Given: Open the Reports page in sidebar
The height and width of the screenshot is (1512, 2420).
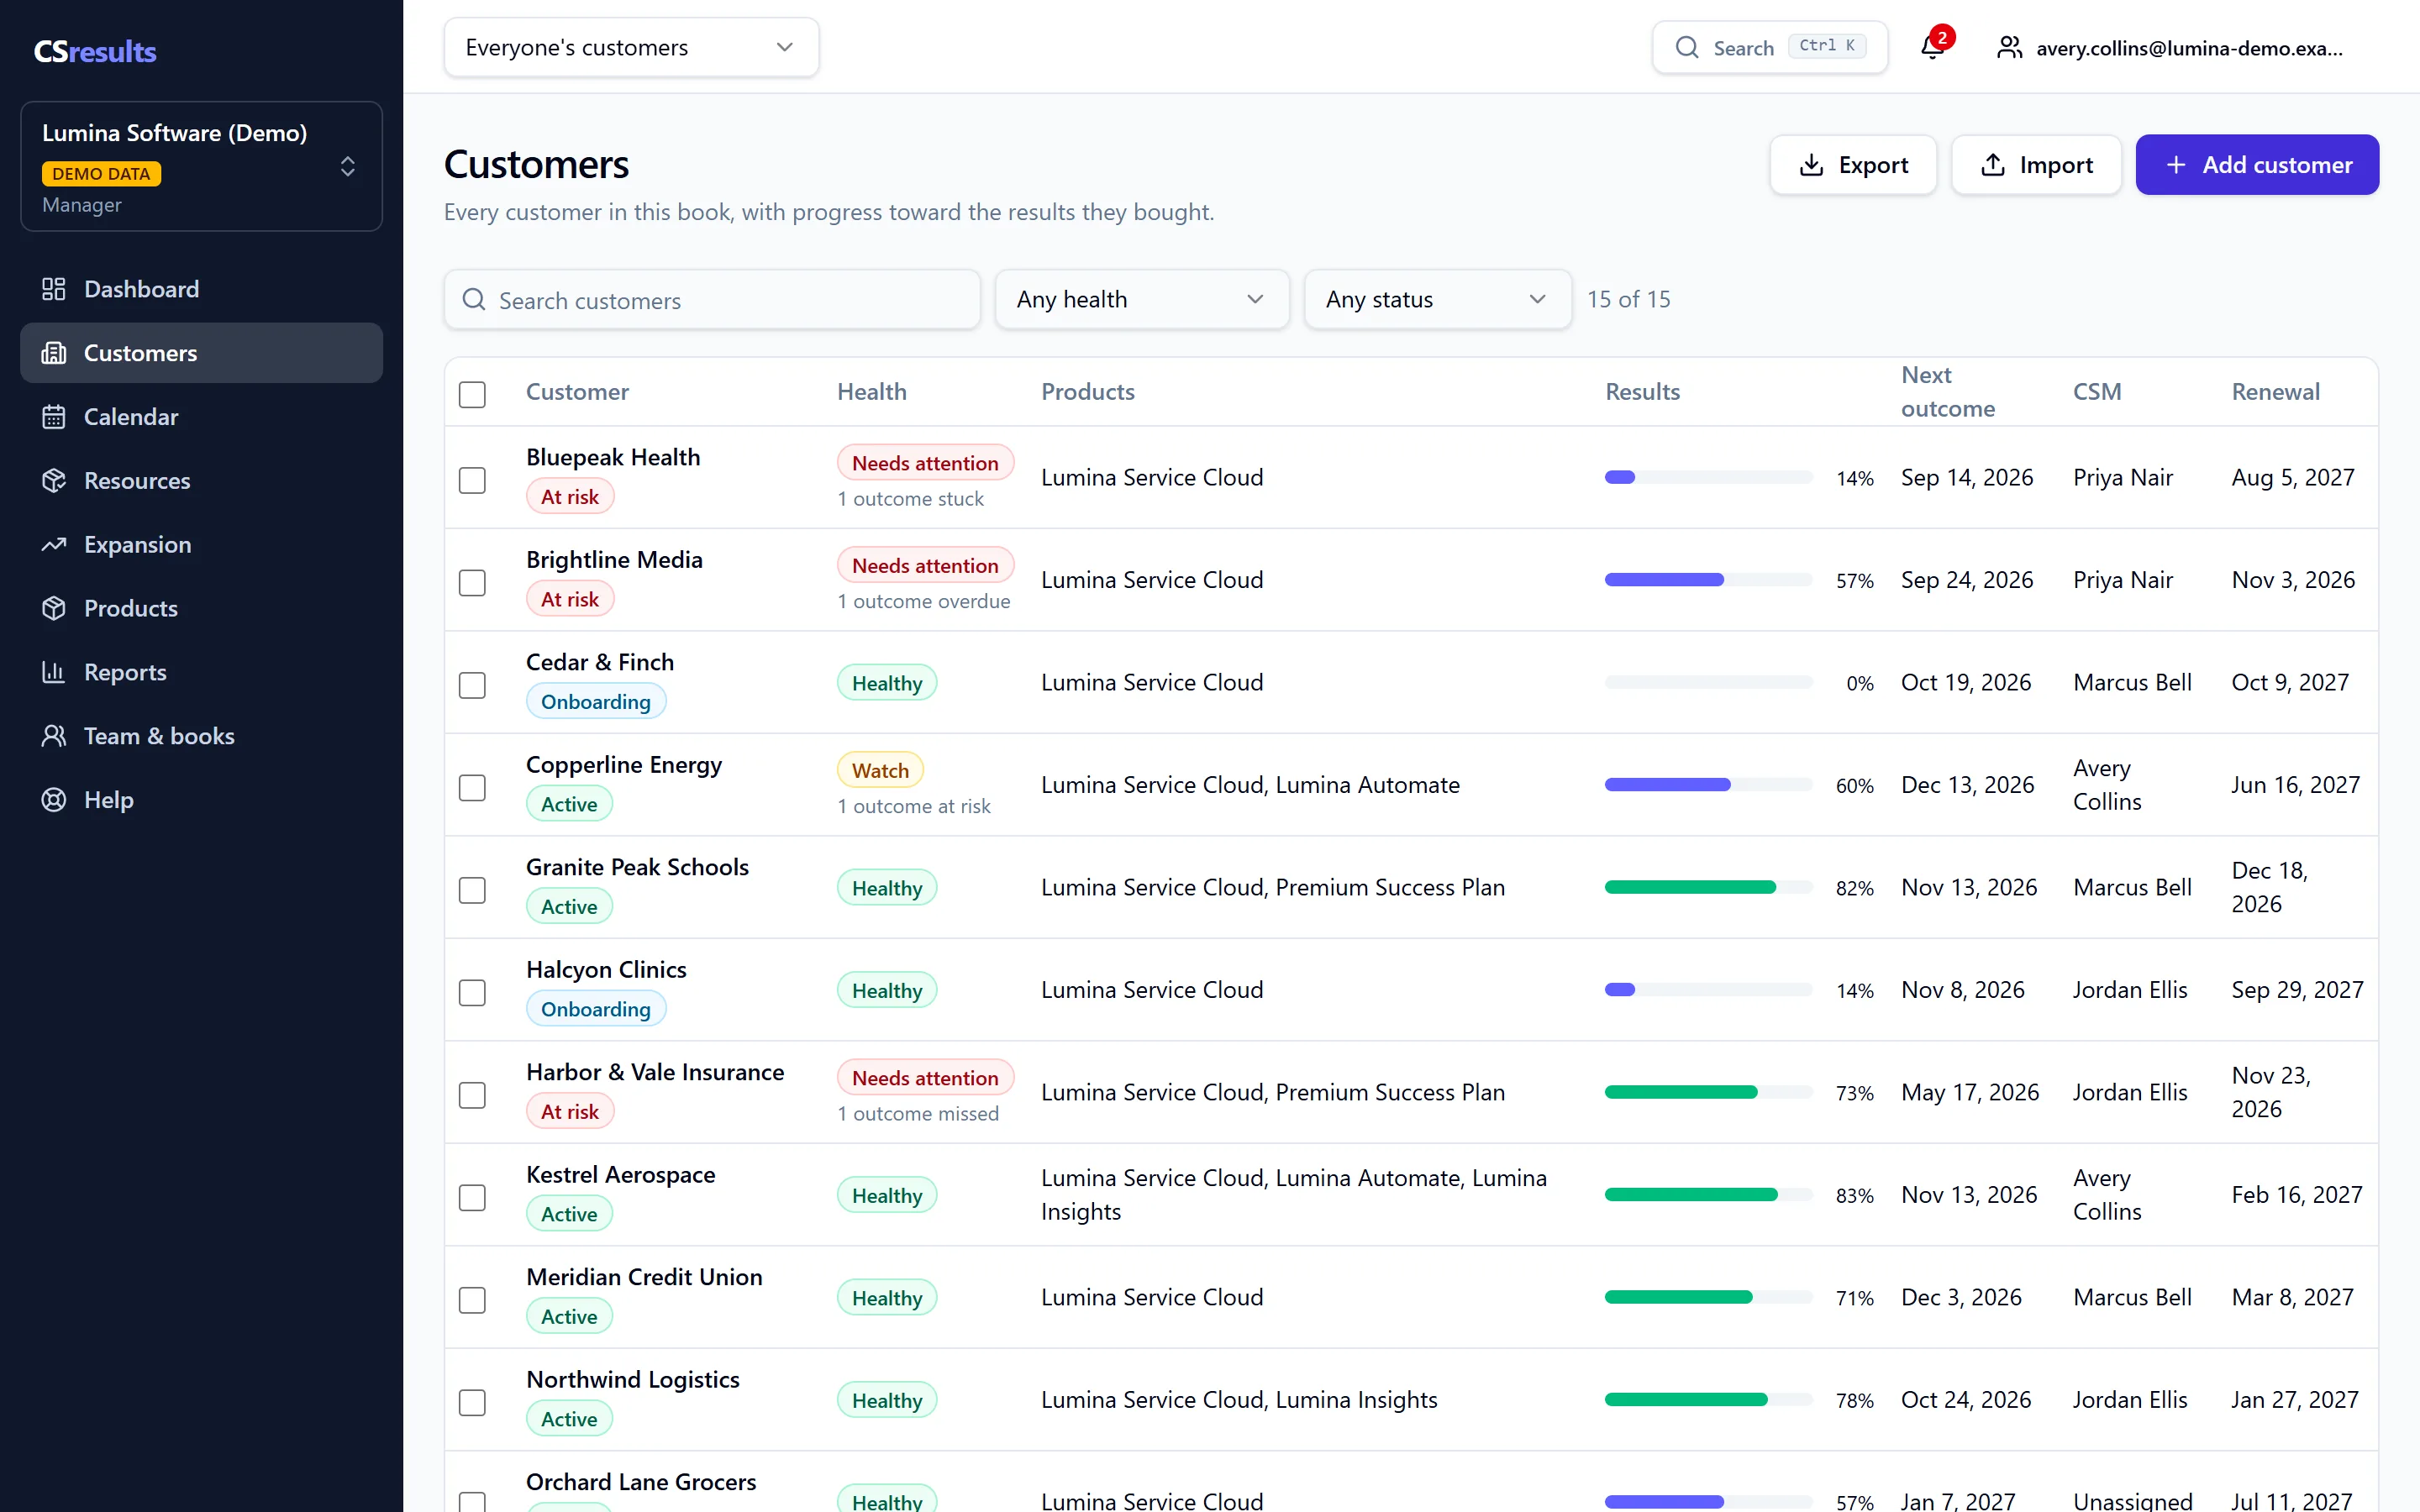Looking at the screenshot, I should (201, 672).
